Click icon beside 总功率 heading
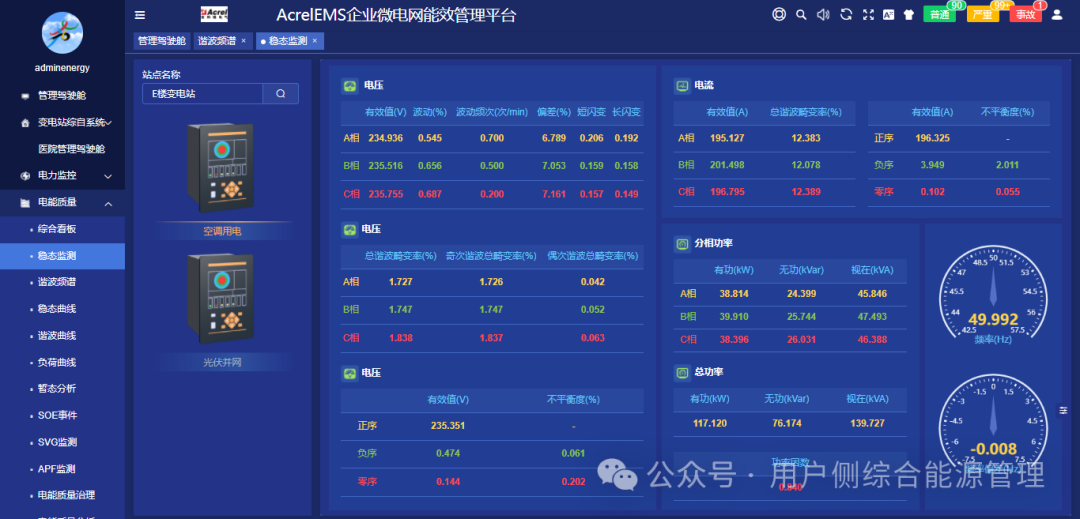This screenshot has height=519, width=1080. (x=682, y=372)
